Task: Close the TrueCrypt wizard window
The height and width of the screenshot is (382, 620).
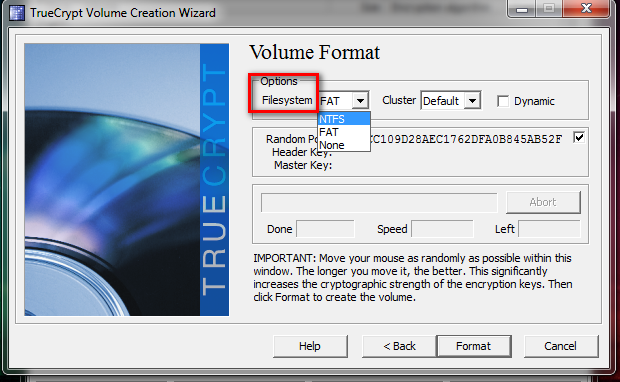Action: tap(587, 8)
